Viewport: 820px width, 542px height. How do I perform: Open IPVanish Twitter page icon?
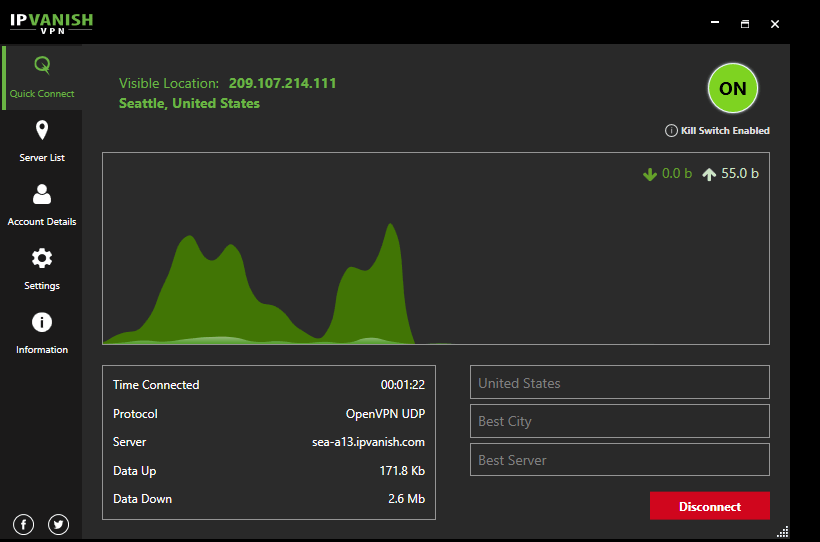coord(58,524)
